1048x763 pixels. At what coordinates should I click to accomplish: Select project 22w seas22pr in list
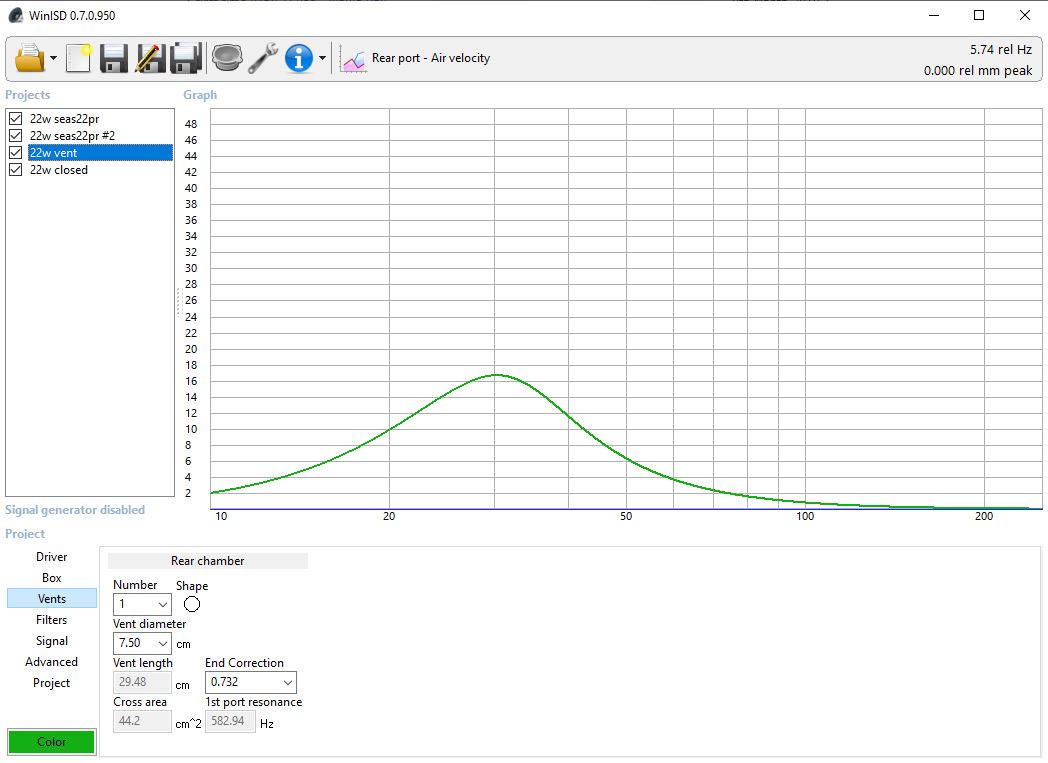tap(64, 118)
